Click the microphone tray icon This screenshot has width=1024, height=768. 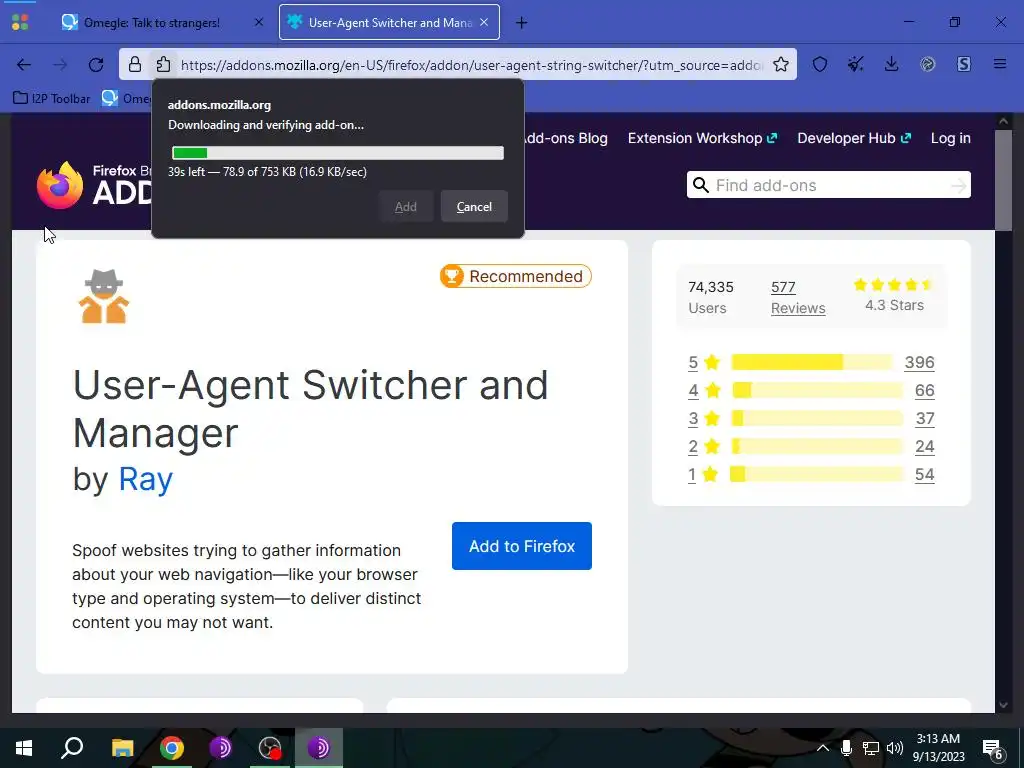click(x=846, y=748)
